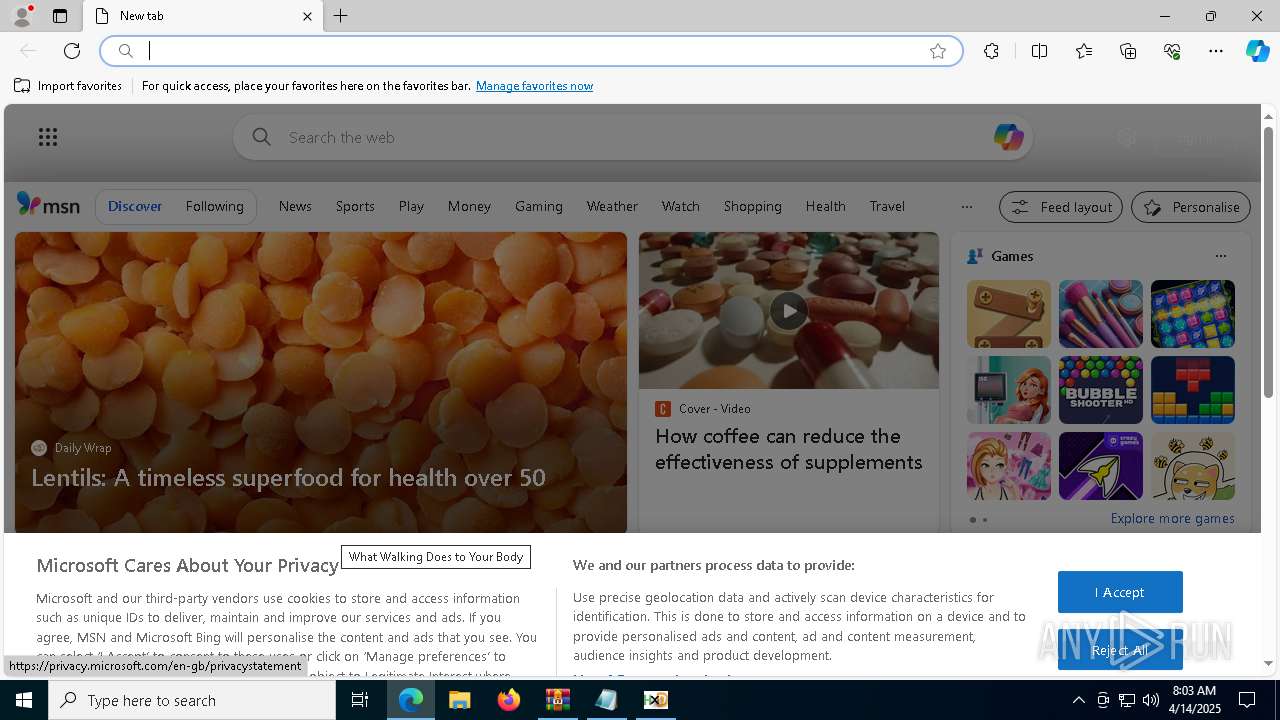Refresh the page
The image size is (1280, 720).
tap(72, 51)
